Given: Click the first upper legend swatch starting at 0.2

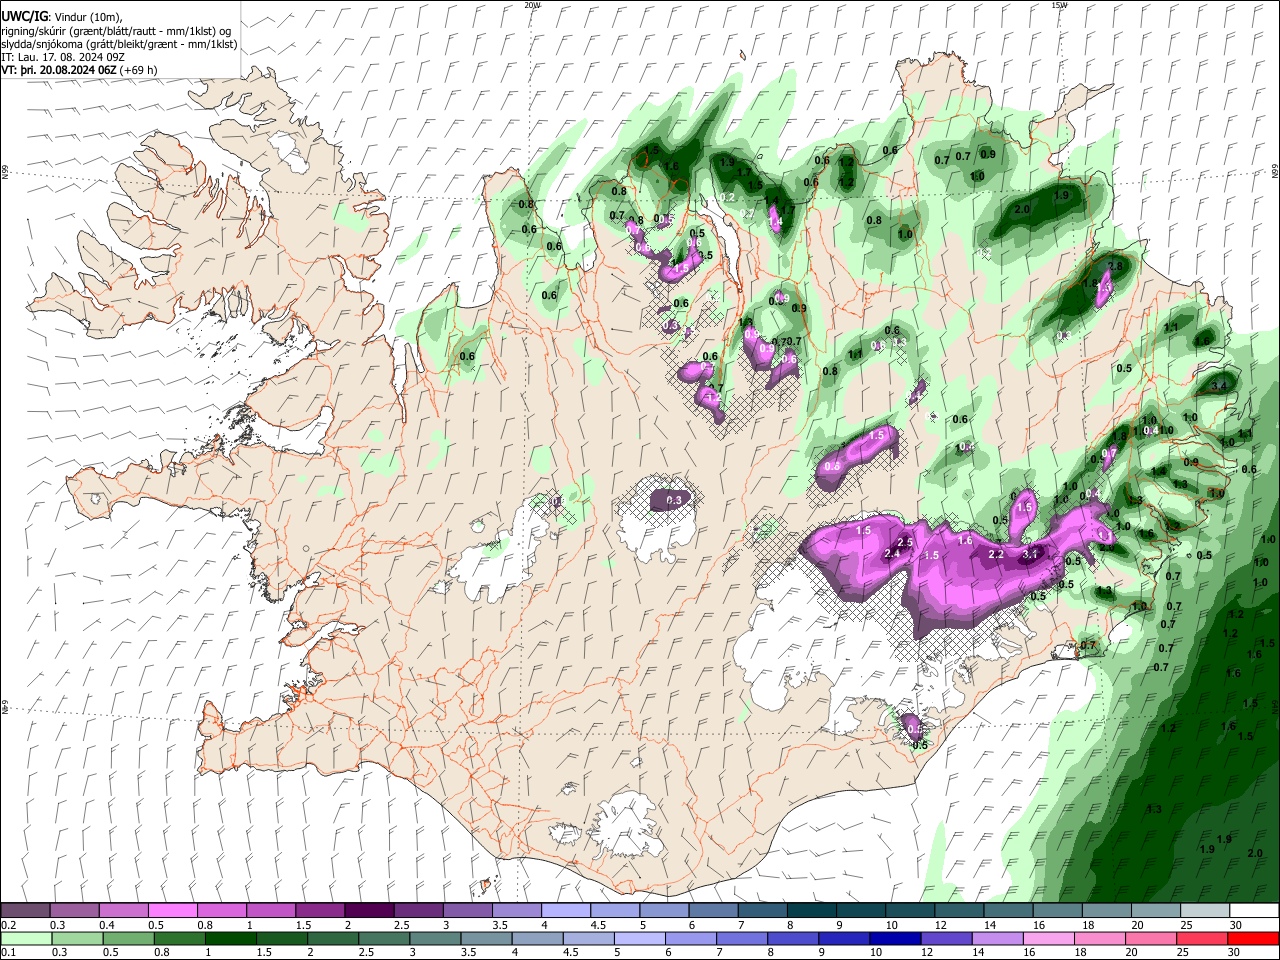Looking at the screenshot, I should (25, 911).
